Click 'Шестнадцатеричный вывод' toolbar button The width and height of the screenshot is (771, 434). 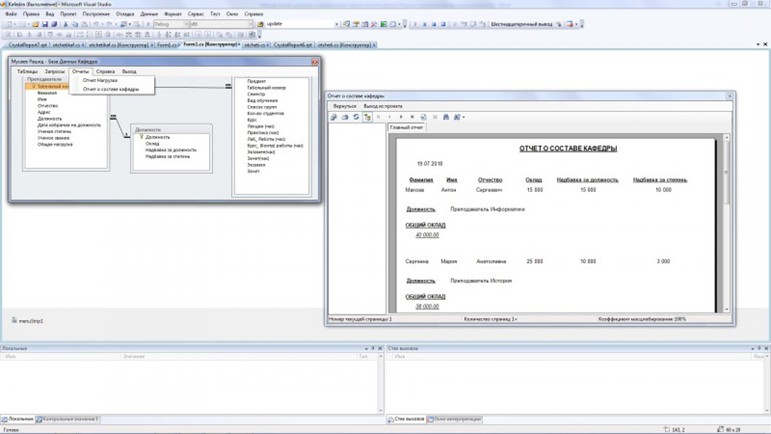click(521, 24)
